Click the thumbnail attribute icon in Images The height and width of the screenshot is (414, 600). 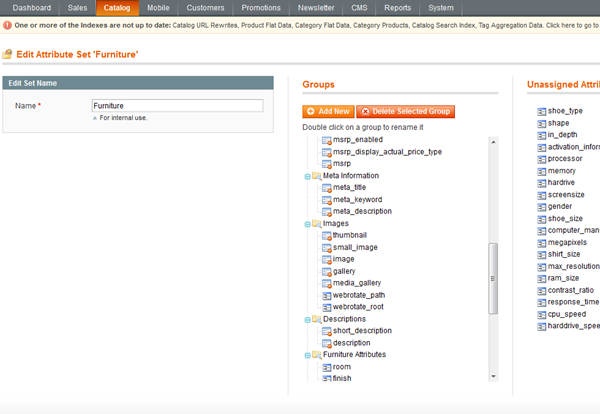325,235
